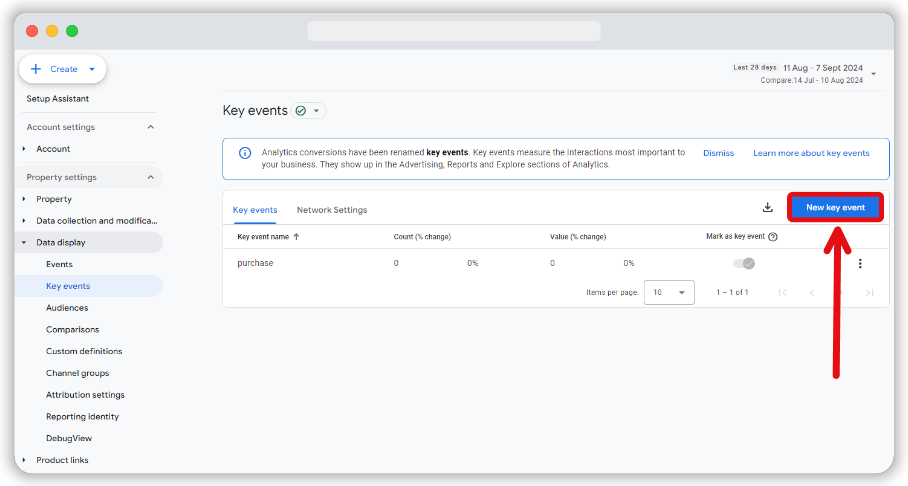Open the purchase row more options menu
The height and width of the screenshot is (486, 908).
[860, 264]
